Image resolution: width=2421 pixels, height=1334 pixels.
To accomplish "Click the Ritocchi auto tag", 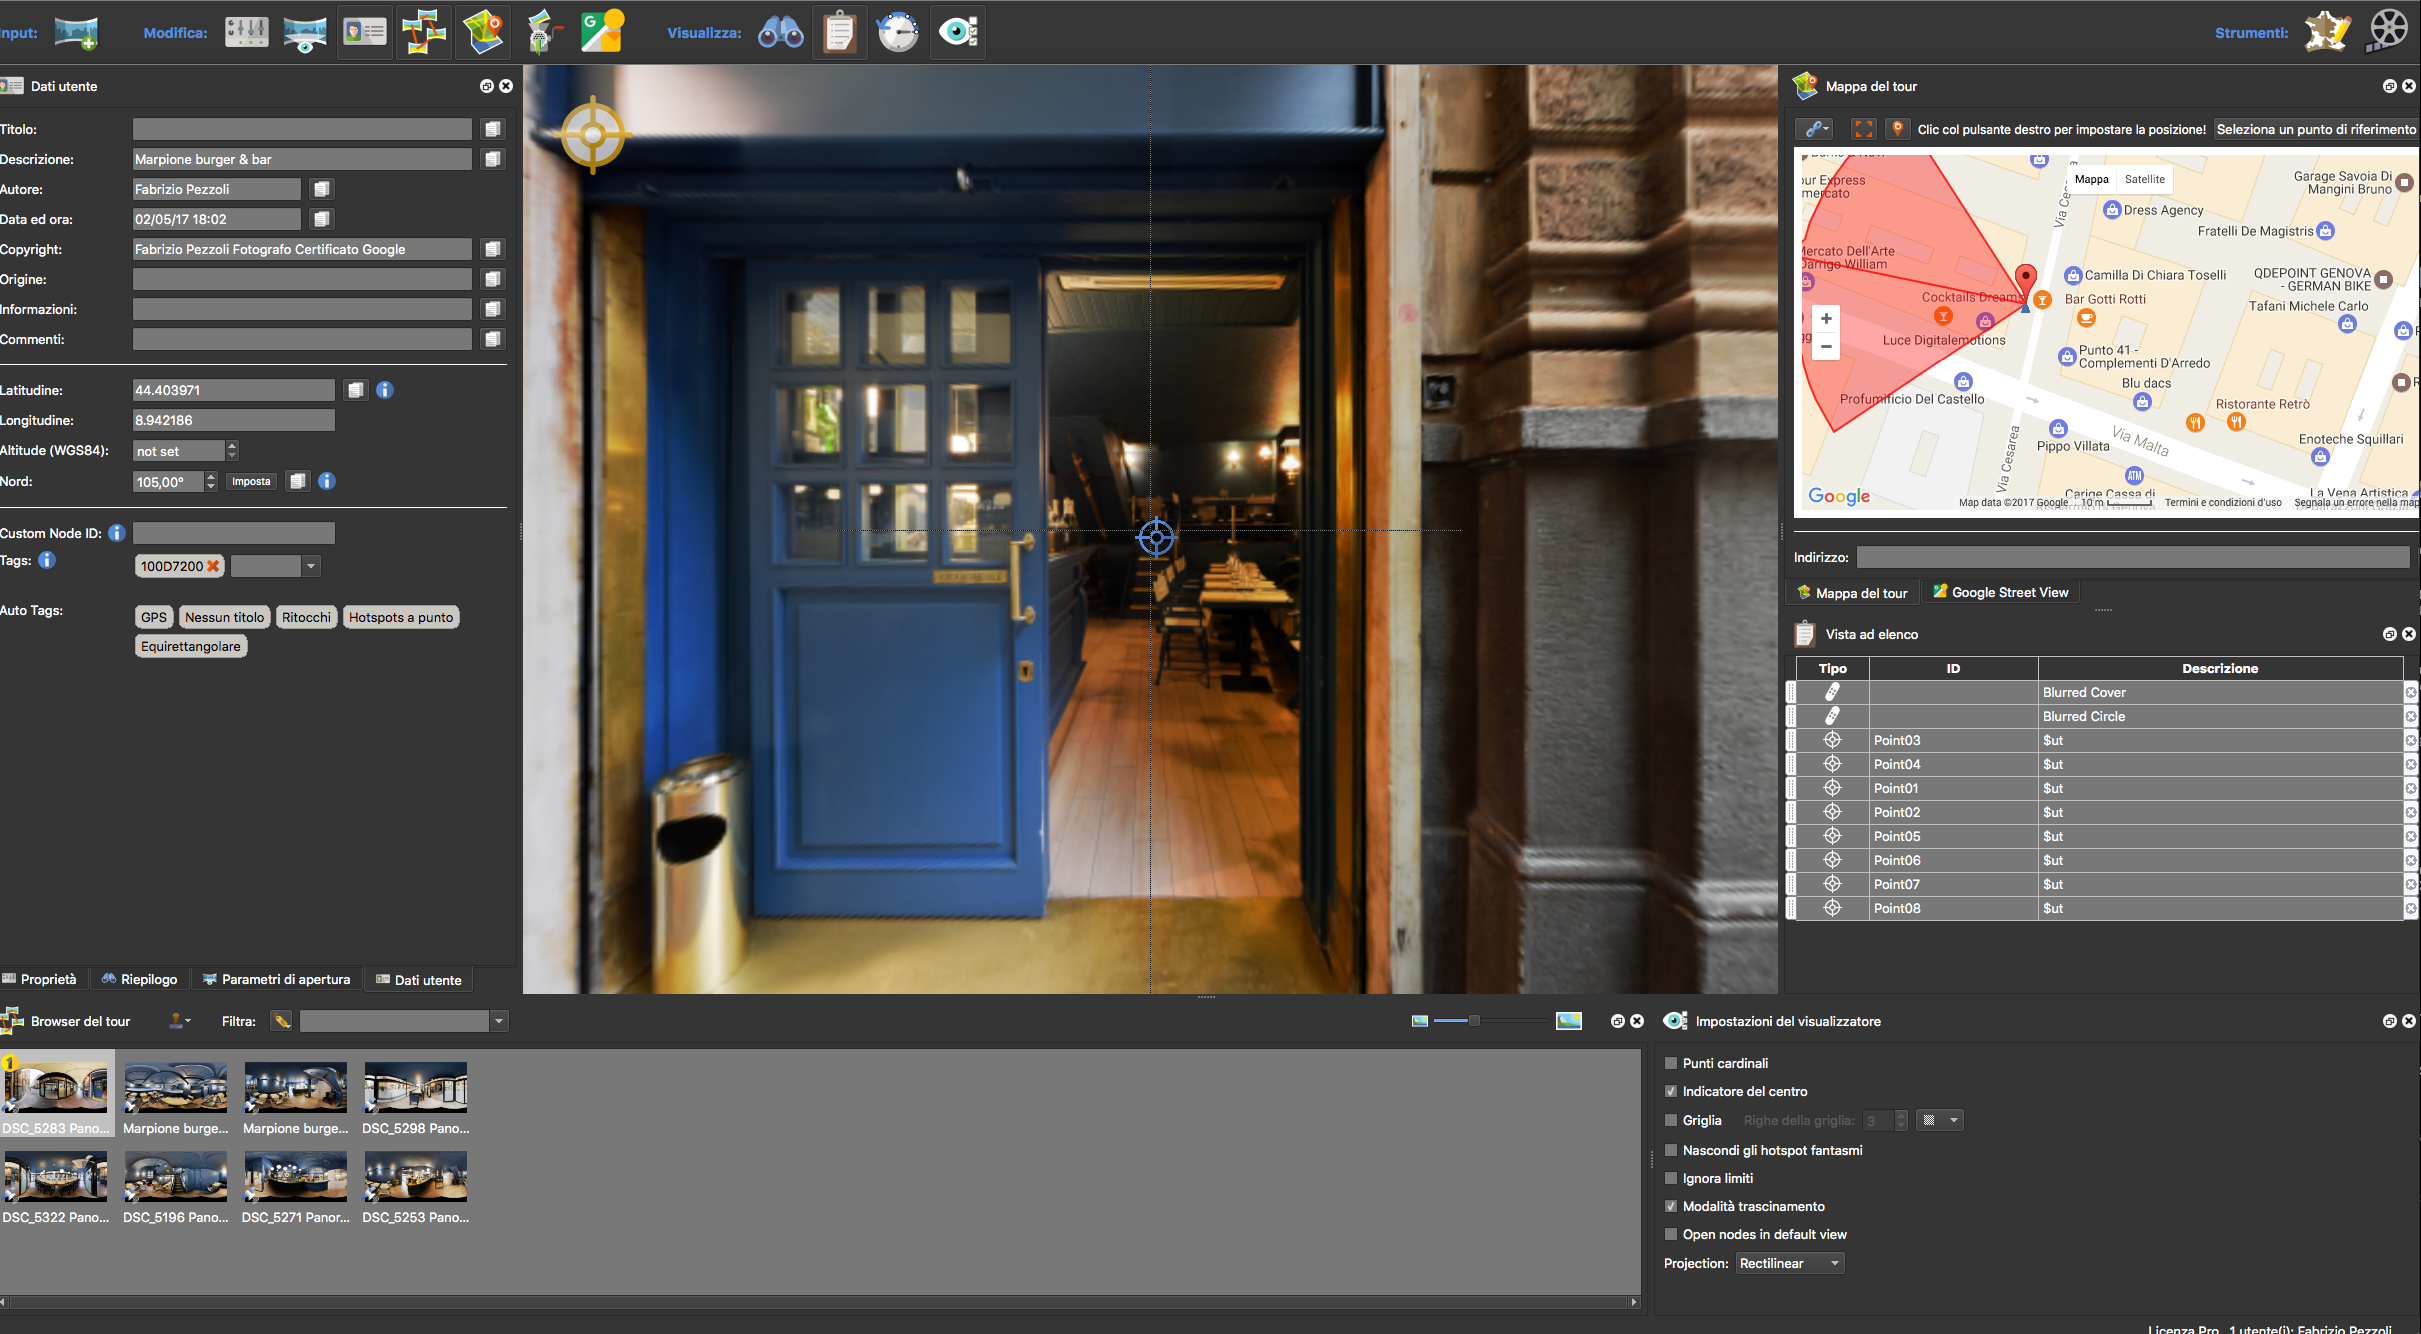I will point(306,617).
